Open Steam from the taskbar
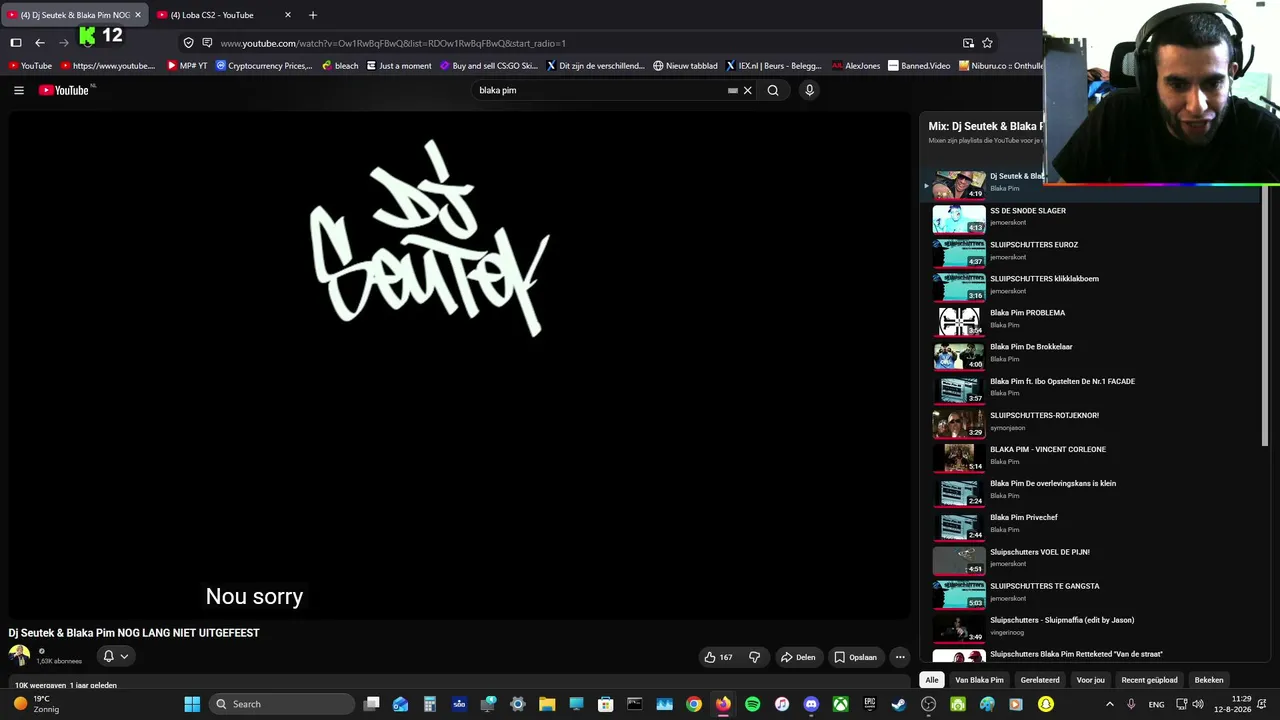The width and height of the screenshot is (1280, 720). click(x=898, y=704)
